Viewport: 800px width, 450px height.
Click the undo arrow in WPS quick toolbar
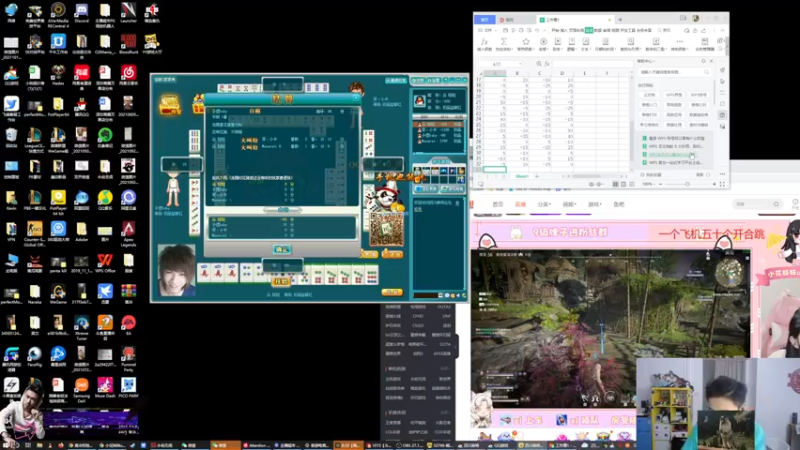point(537,31)
